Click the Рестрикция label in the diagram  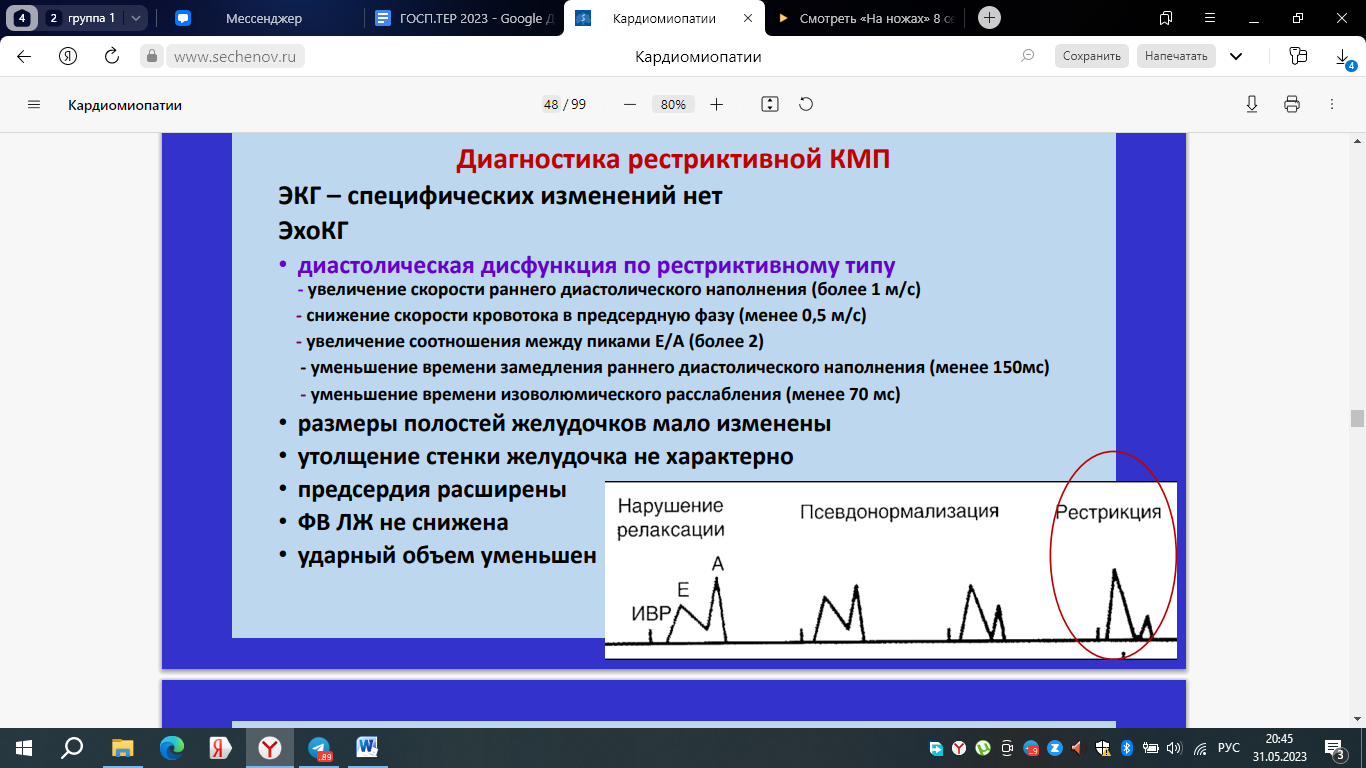pyautogui.click(x=1108, y=512)
